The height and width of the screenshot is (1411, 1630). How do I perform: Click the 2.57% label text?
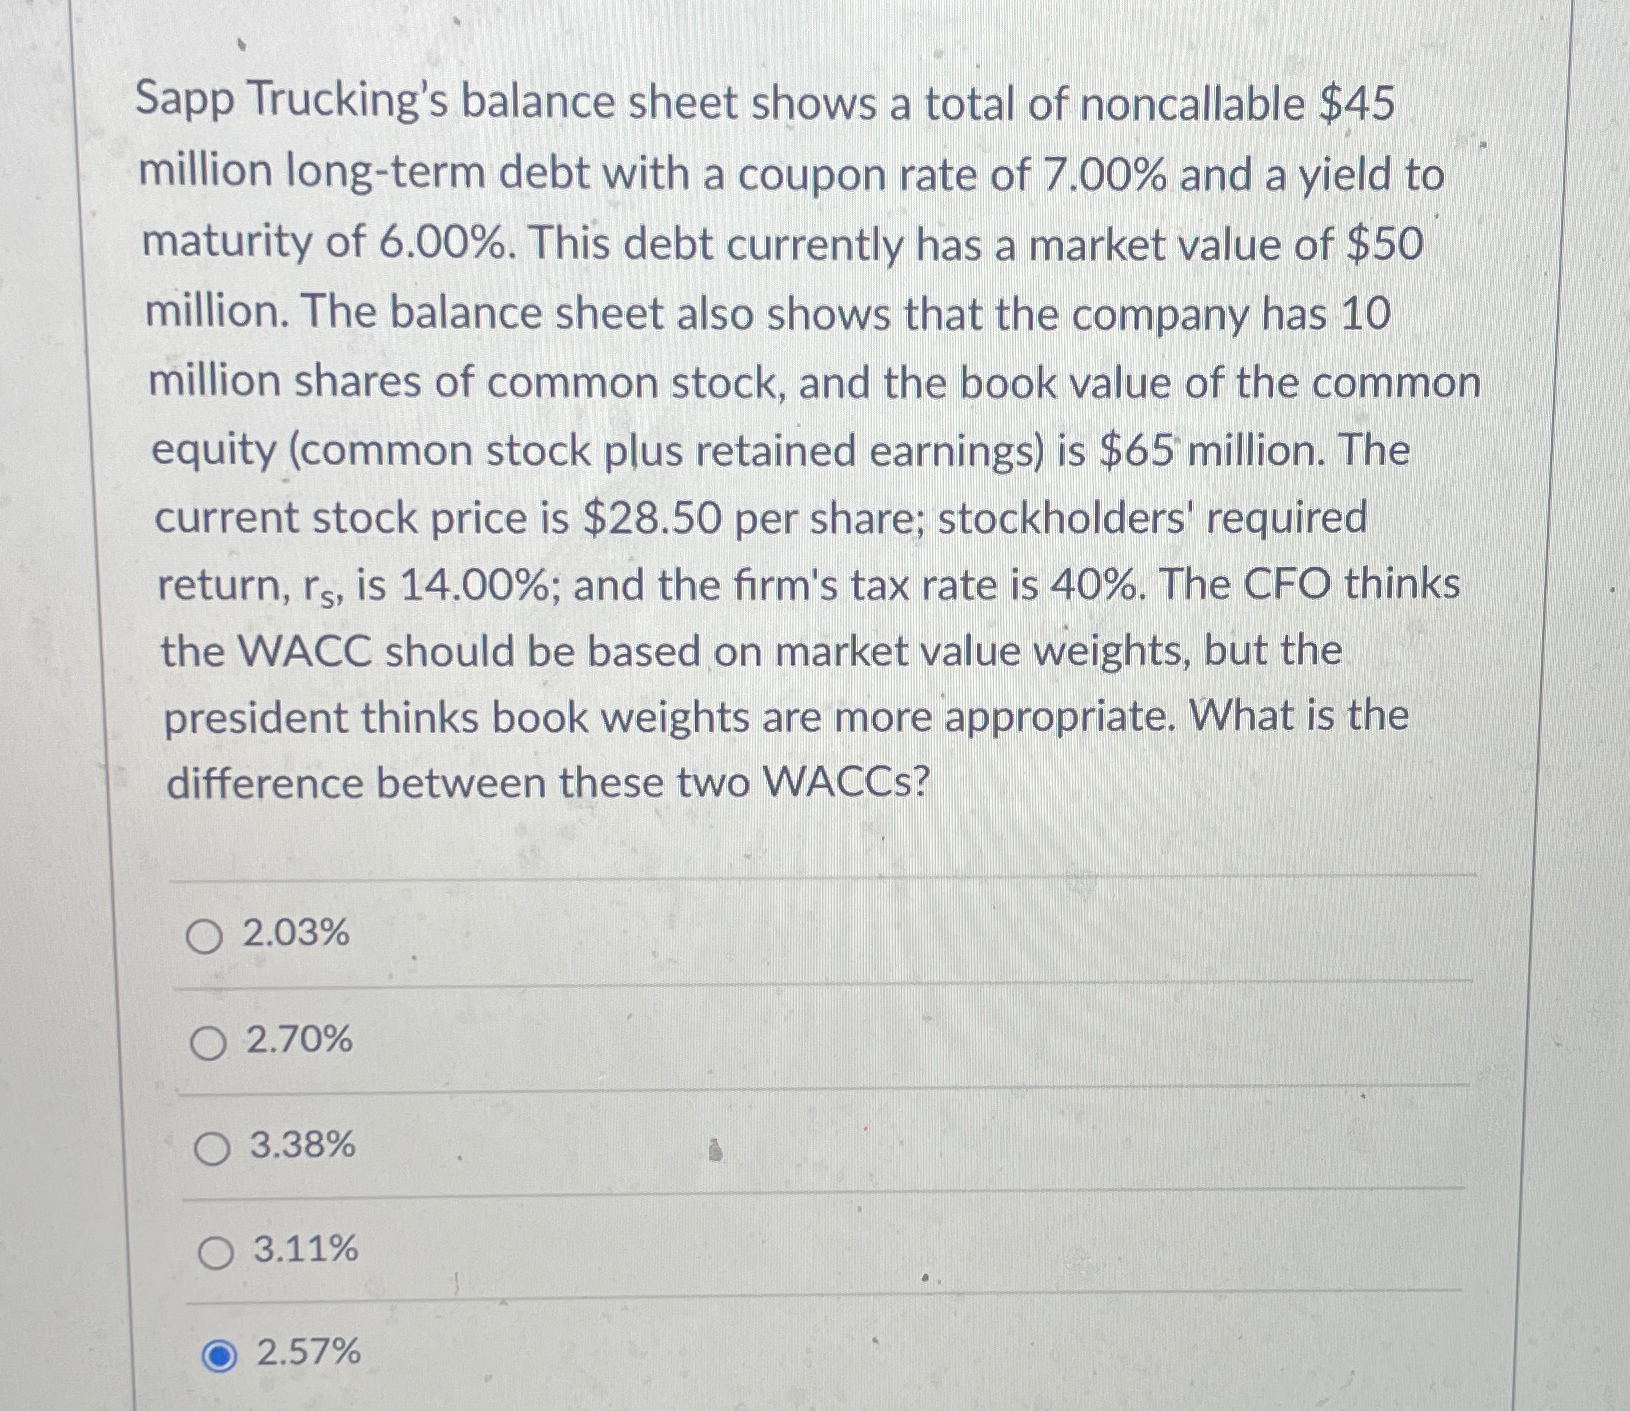pos(306,1354)
